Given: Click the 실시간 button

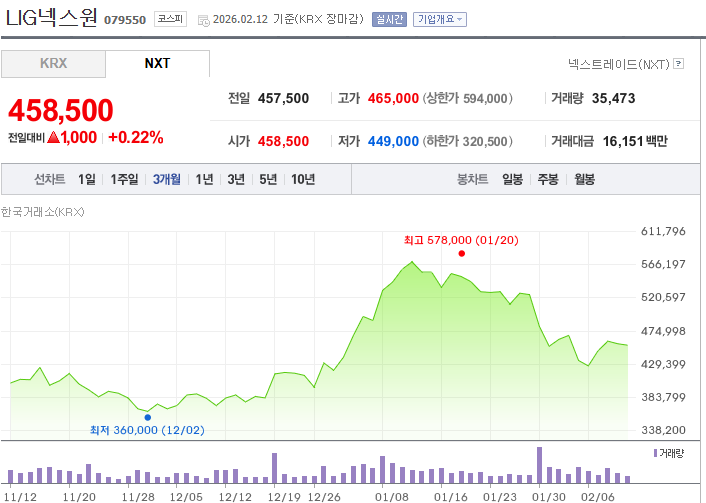Looking at the screenshot, I should click(x=389, y=19).
